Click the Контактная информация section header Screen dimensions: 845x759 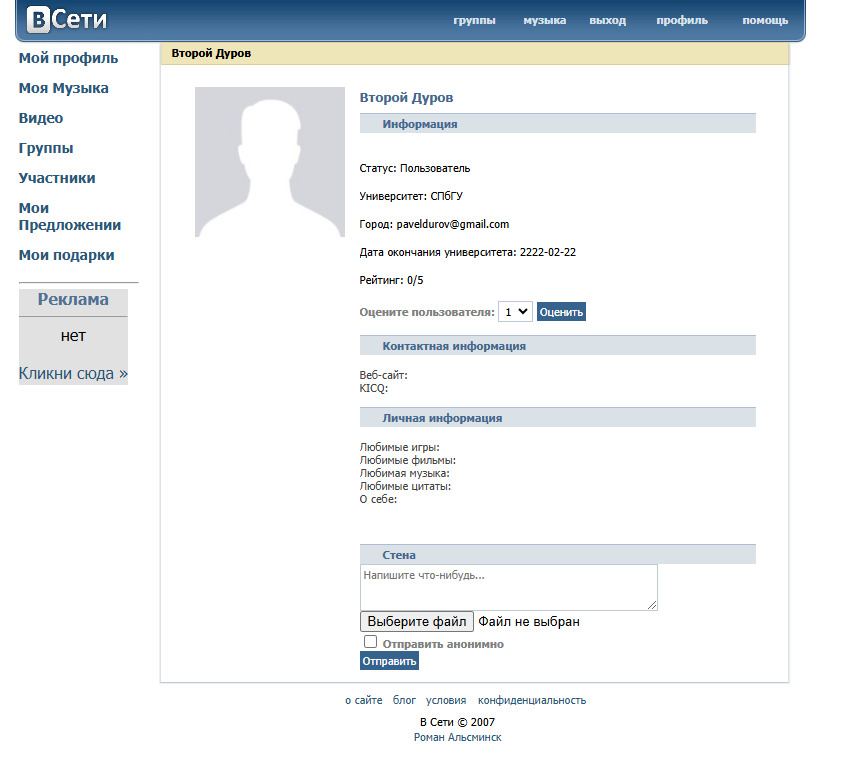558,346
